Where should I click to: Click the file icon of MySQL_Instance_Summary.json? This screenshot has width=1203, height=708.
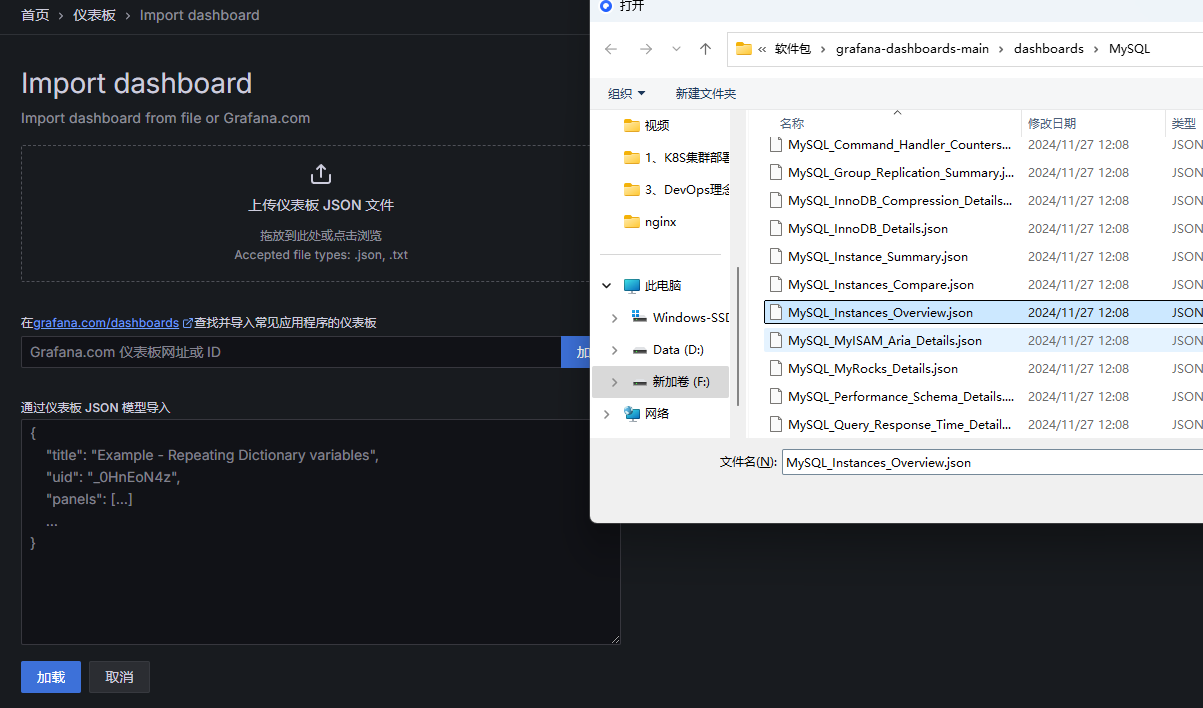776,256
